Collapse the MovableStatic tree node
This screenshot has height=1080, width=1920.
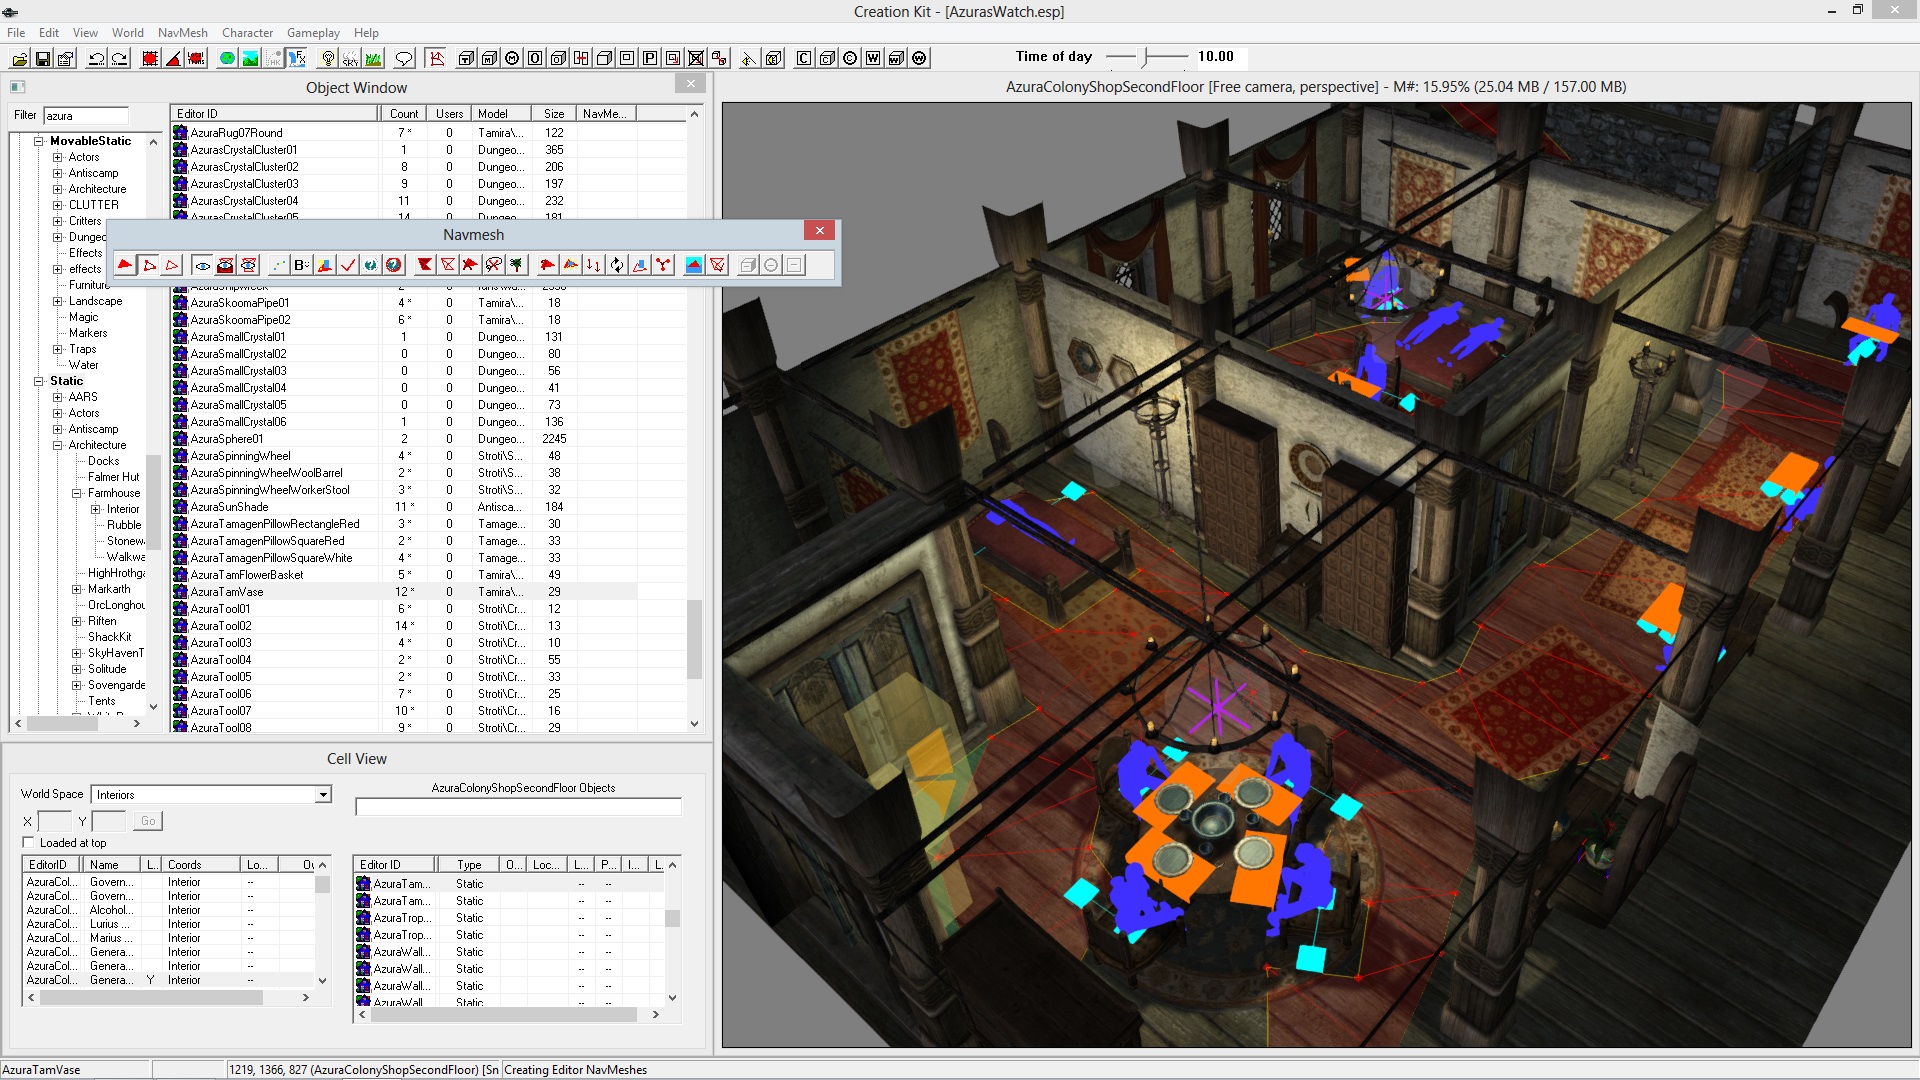(x=39, y=141)
